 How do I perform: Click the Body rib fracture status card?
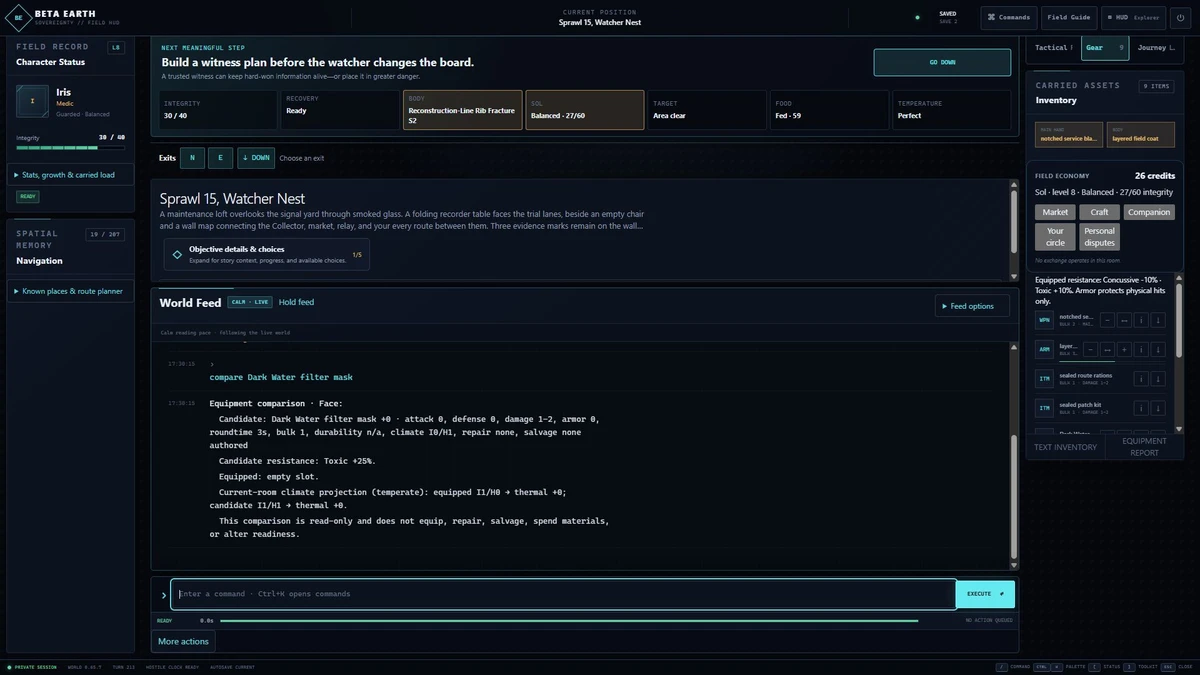(463, 110)
